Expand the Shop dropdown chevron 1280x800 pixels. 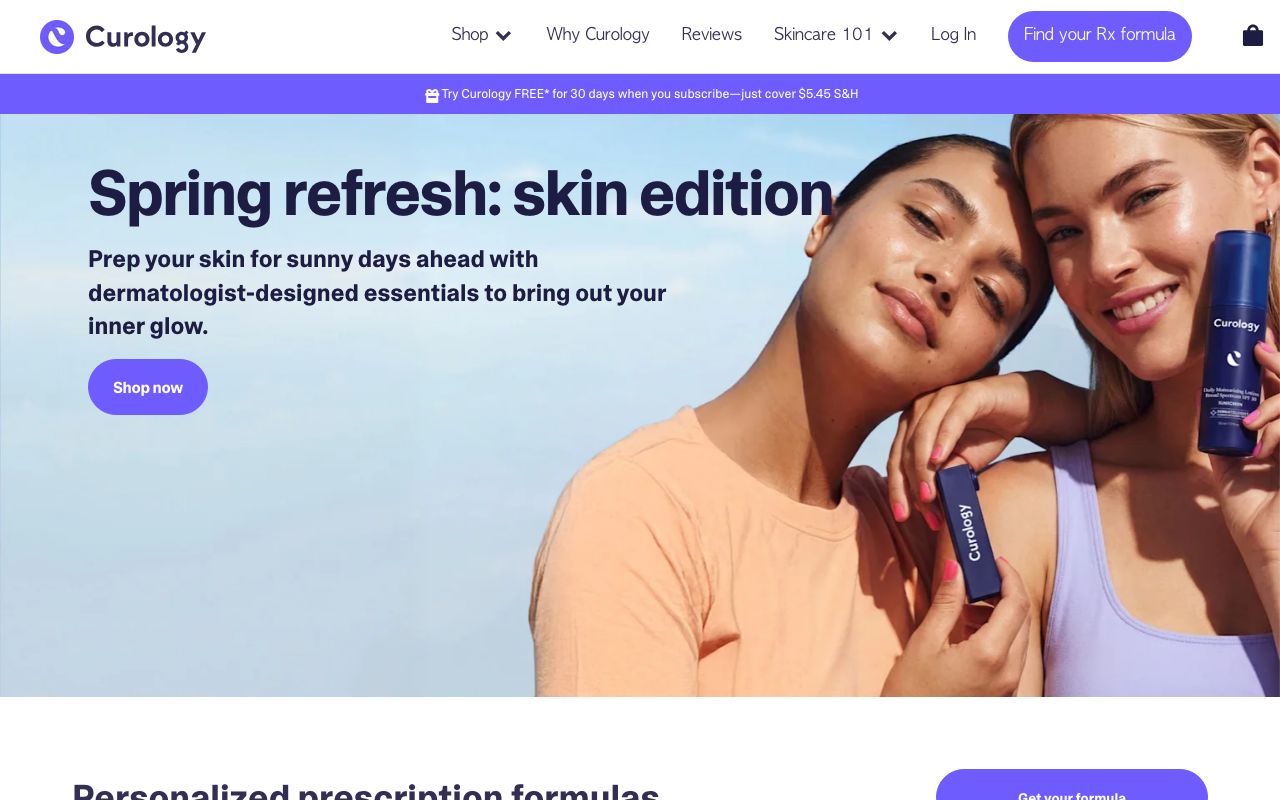(x=504, y=36)
